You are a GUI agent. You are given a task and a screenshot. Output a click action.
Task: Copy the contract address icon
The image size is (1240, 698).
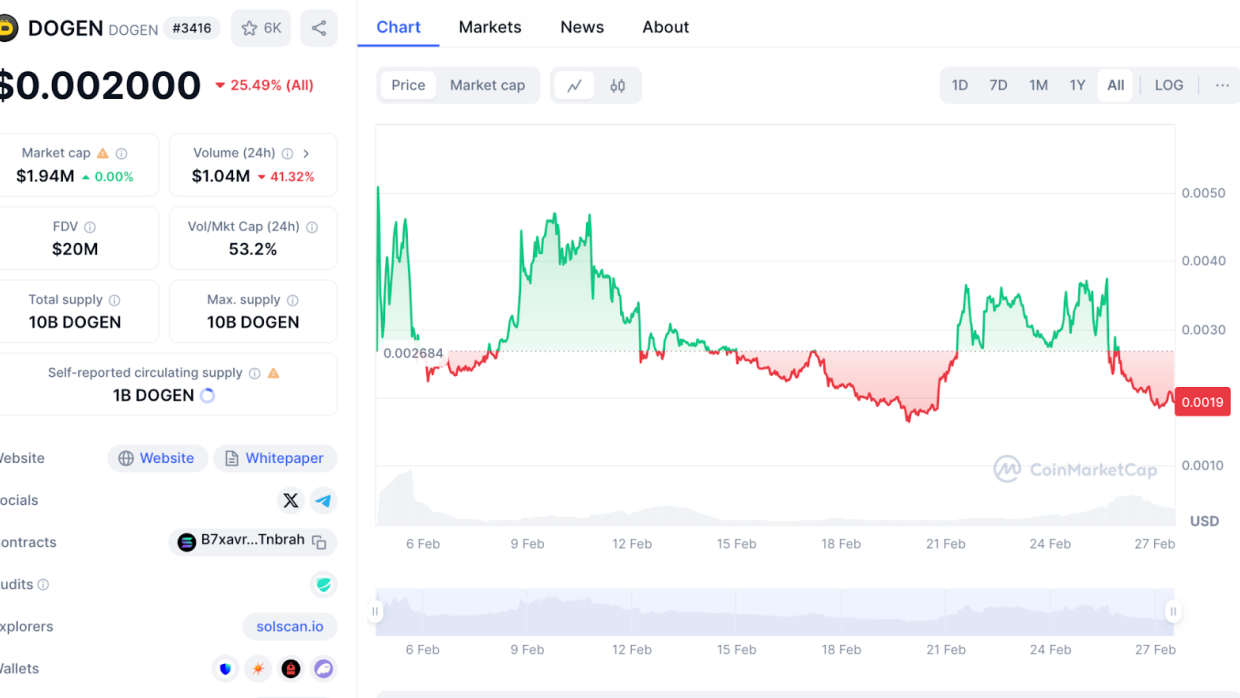319,542
